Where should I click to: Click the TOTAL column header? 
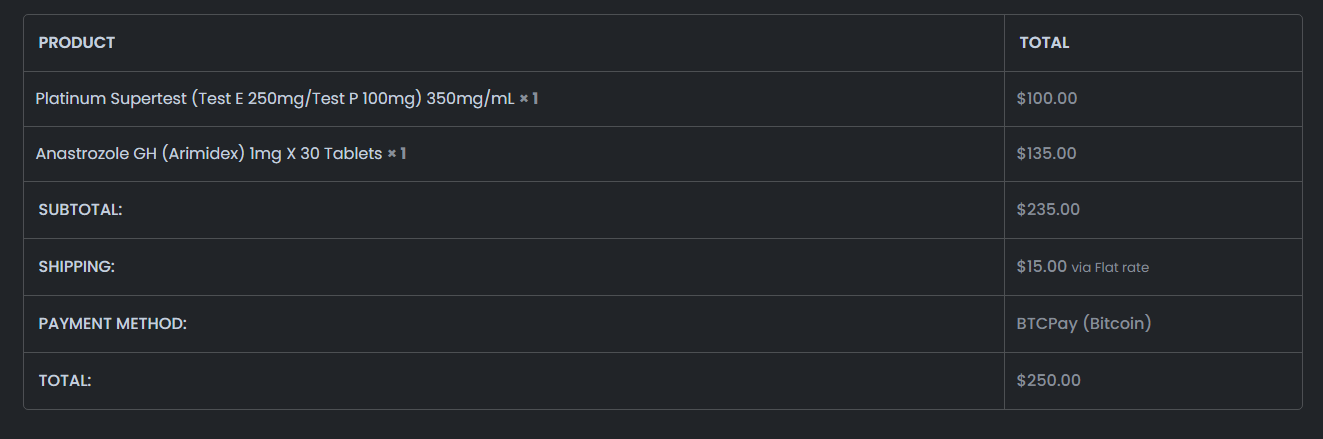(x=1044, y=43)
